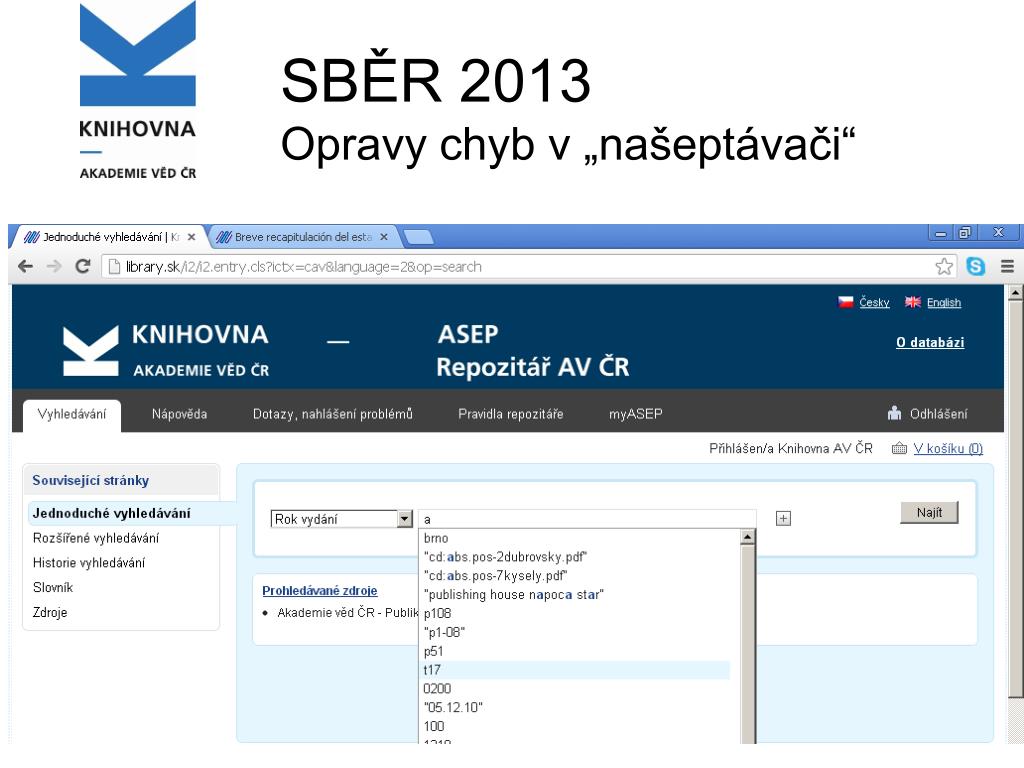Viewport: 1024px width, 768px height.
Task: Click the Czech flag icon
Action: [846, 302]
